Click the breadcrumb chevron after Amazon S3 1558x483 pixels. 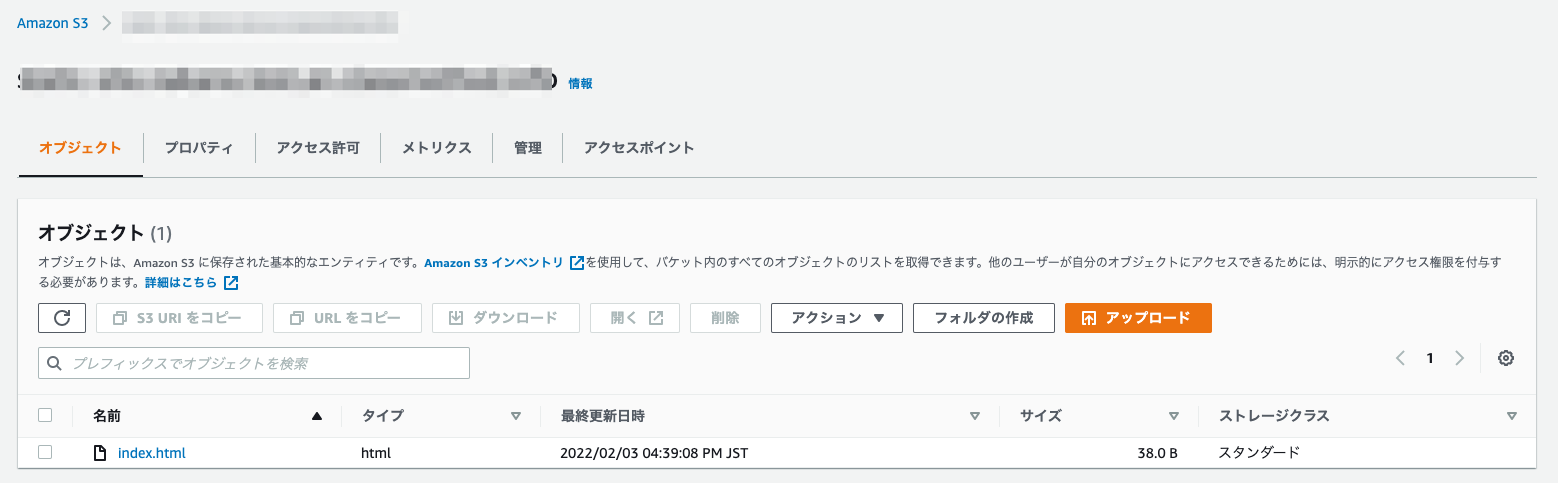(x=106, y=23)
